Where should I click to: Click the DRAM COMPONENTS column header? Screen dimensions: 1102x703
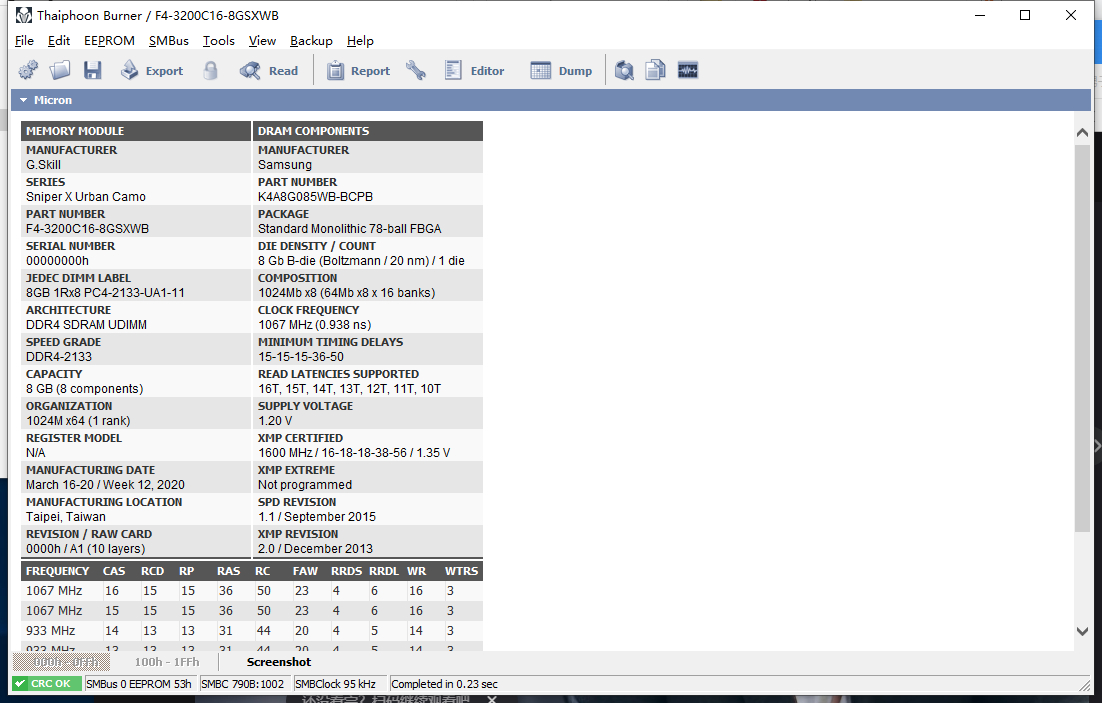click(368, 131)
